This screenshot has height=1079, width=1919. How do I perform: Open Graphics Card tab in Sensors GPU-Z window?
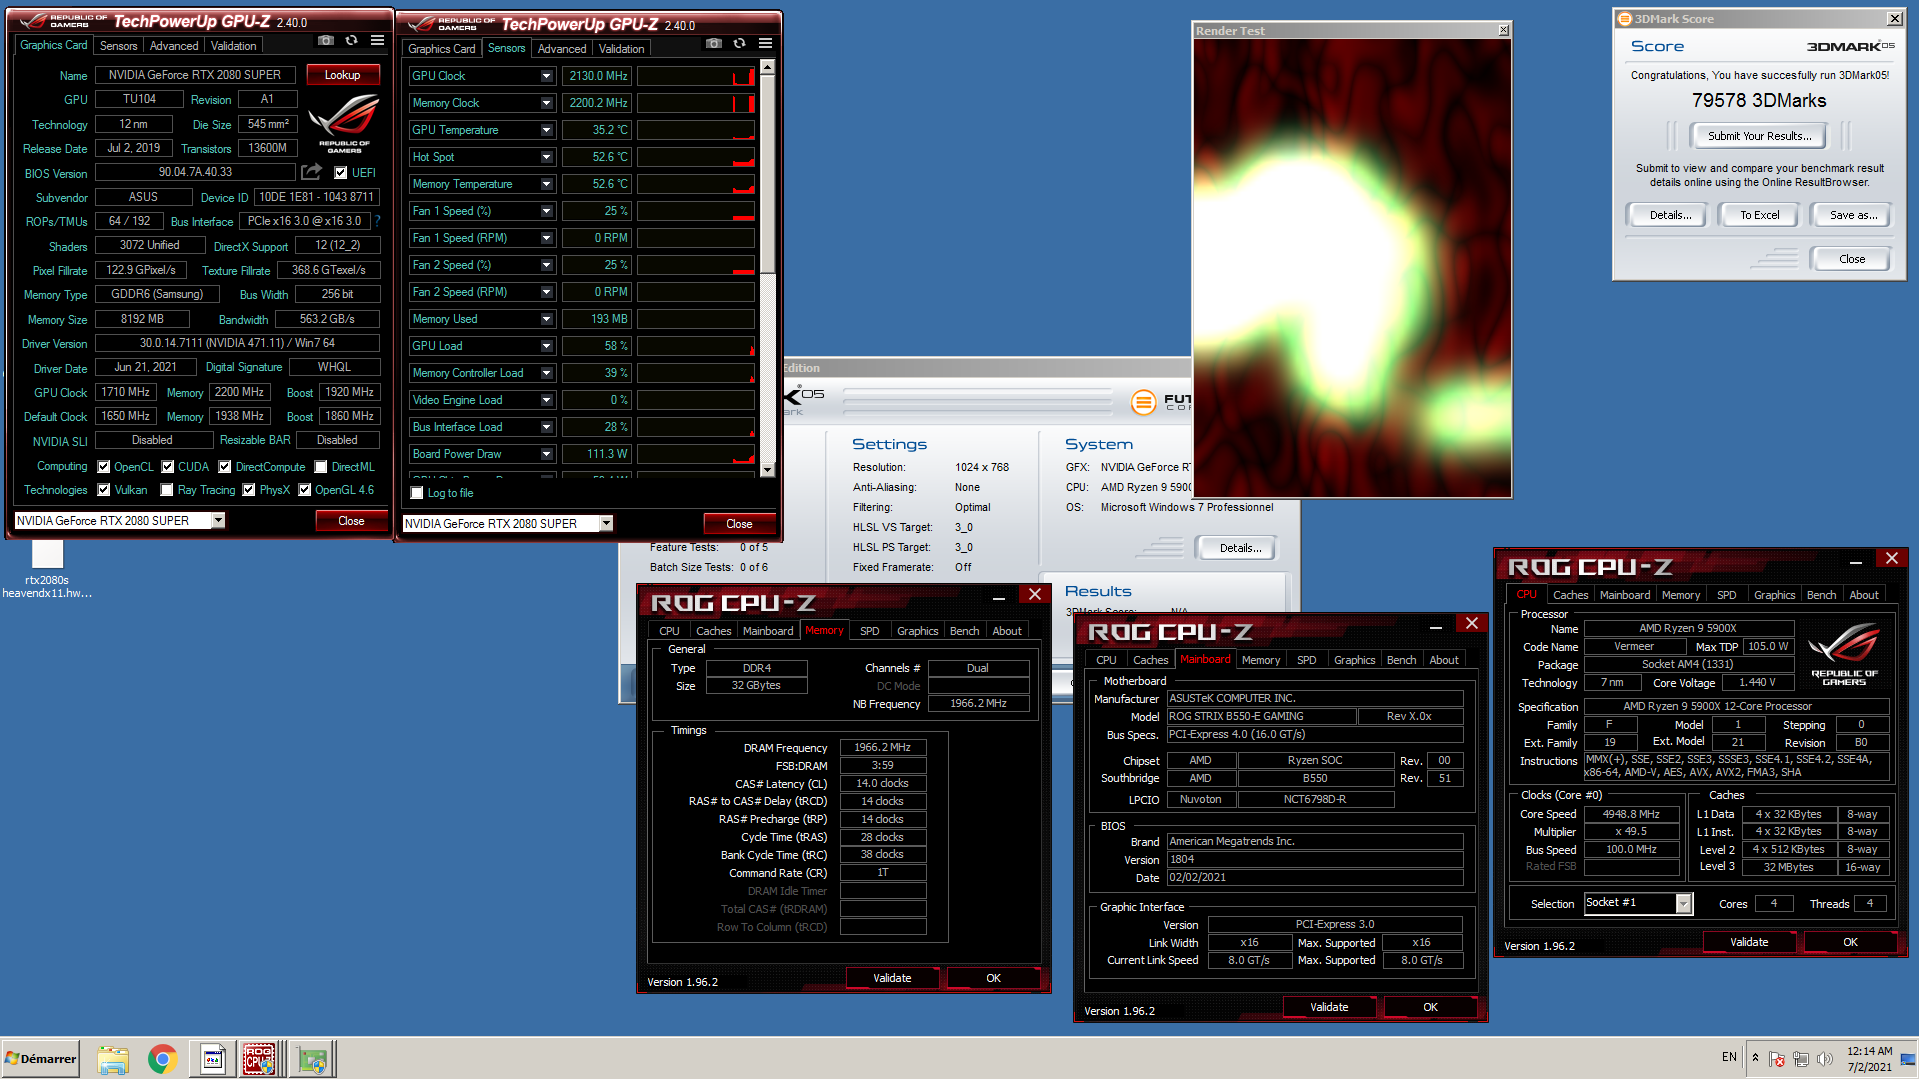click(x=442, y=49)
